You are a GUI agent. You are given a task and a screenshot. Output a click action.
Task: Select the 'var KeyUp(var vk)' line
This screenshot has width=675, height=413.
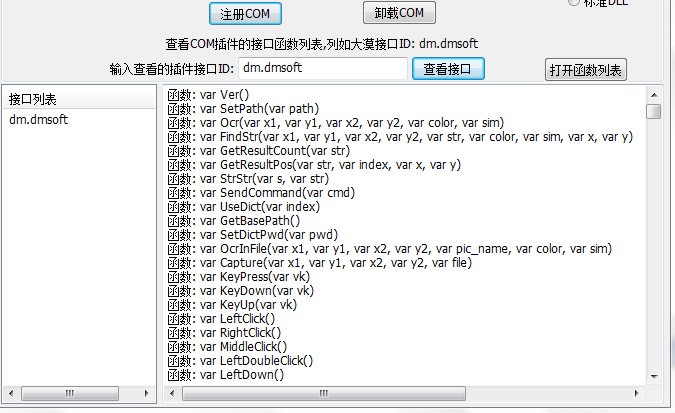pyautogui.click(x=232, y=304)
